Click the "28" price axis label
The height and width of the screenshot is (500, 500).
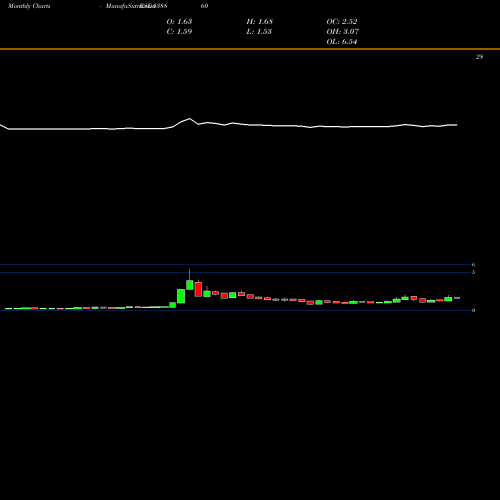tap(479, 57)
